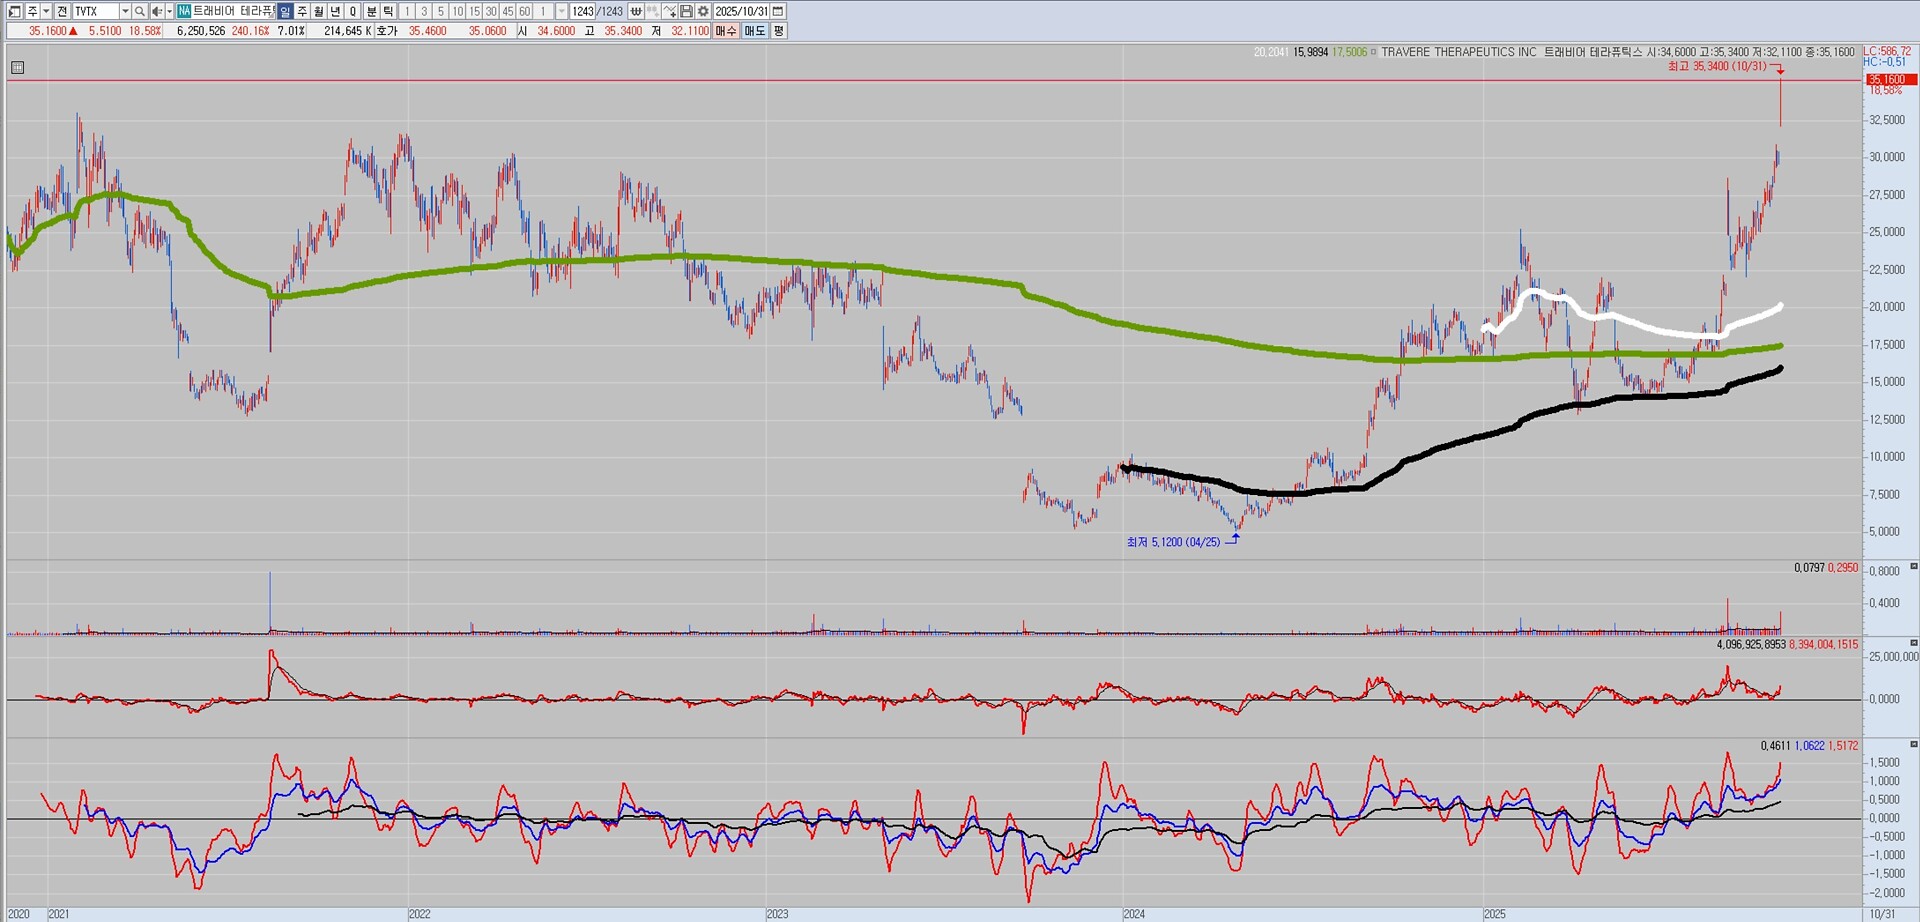Select the tick (틱) chart tab

click(x=388, y=11)
